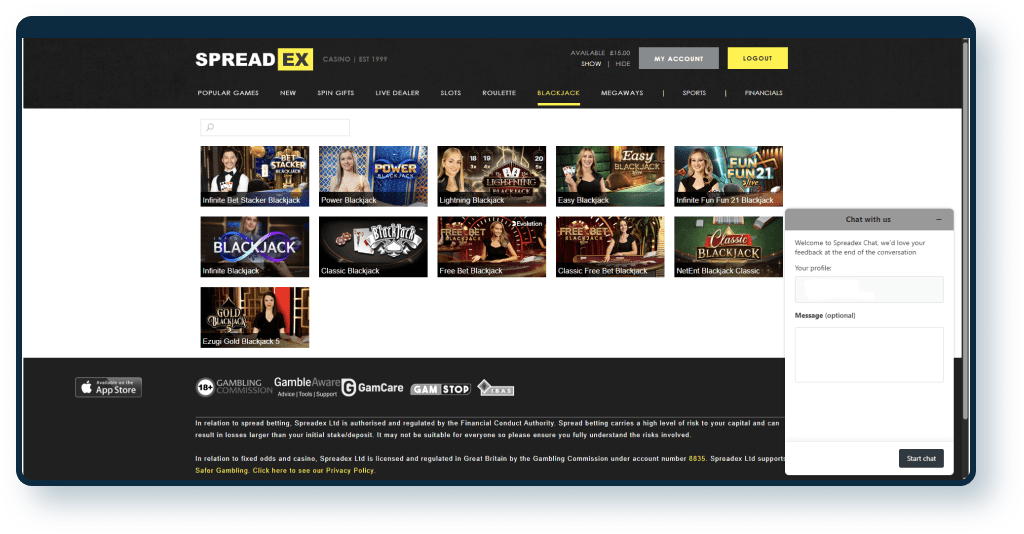Click the Spreadex logo
The height and width of the screenshot is (534, 1024).
[254, 59]
